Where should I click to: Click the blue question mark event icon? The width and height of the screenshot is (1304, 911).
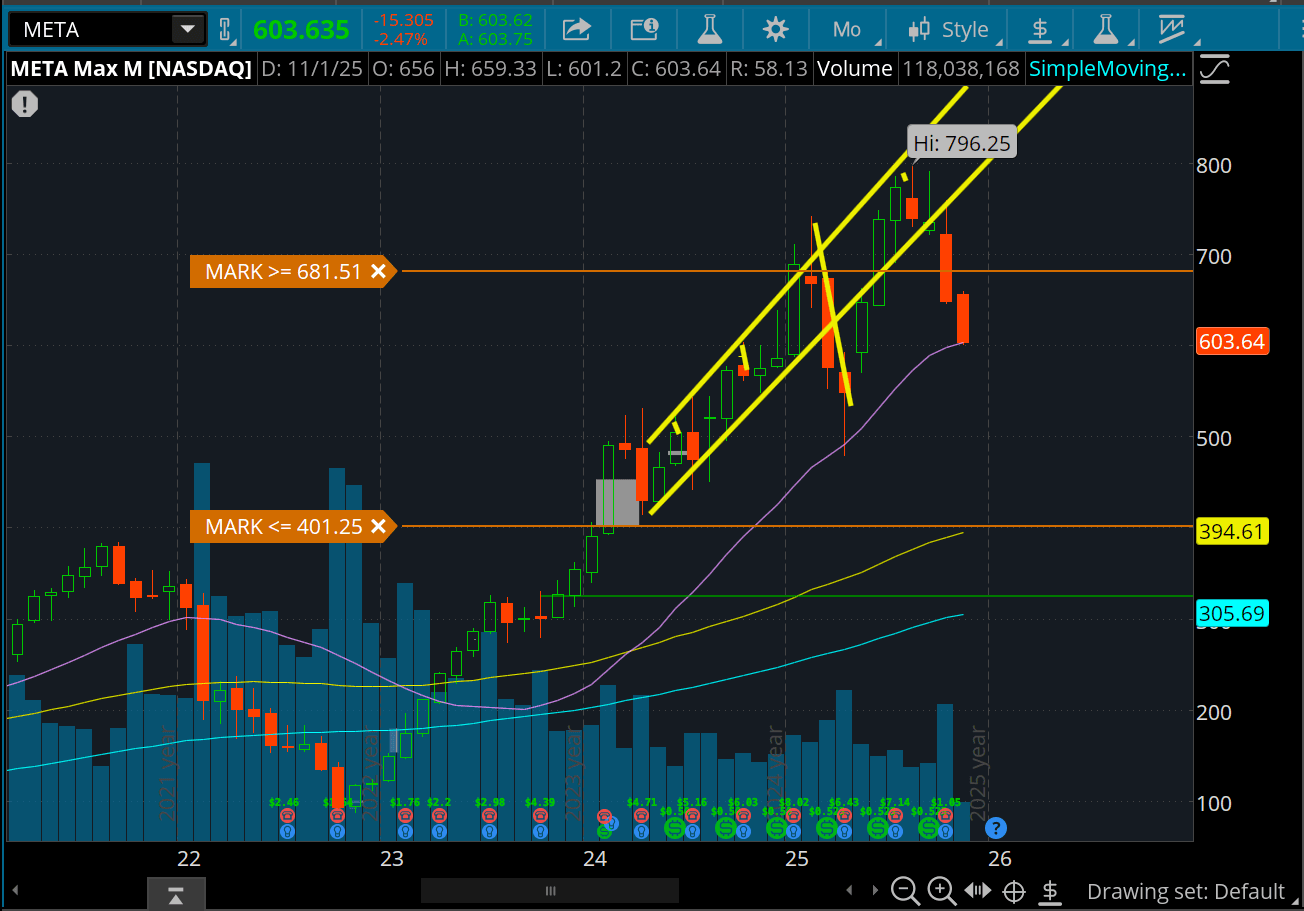click(996, 828)
